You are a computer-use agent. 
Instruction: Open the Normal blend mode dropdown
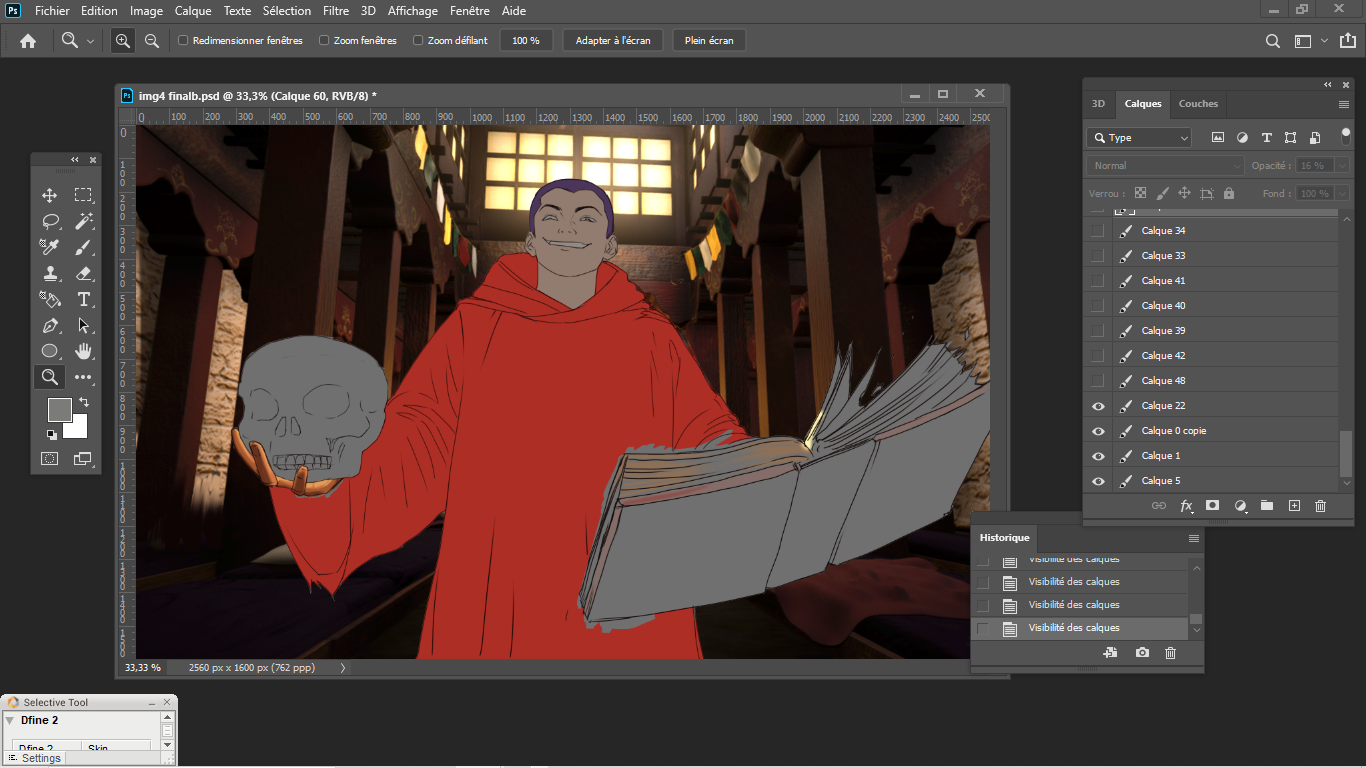pos(1165,166)
